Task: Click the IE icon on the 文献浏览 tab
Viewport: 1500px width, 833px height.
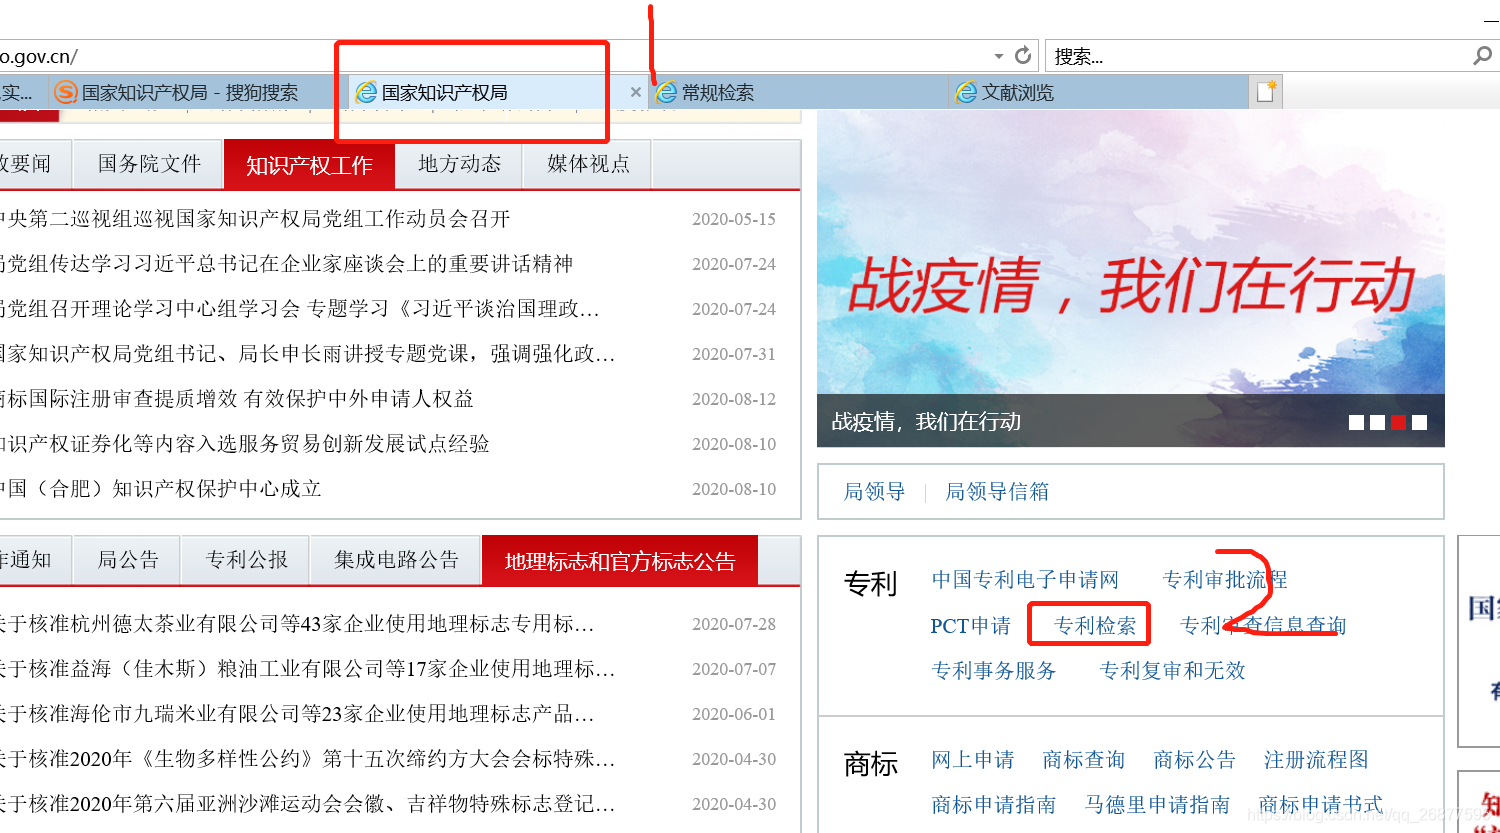Action: point(966,93)
